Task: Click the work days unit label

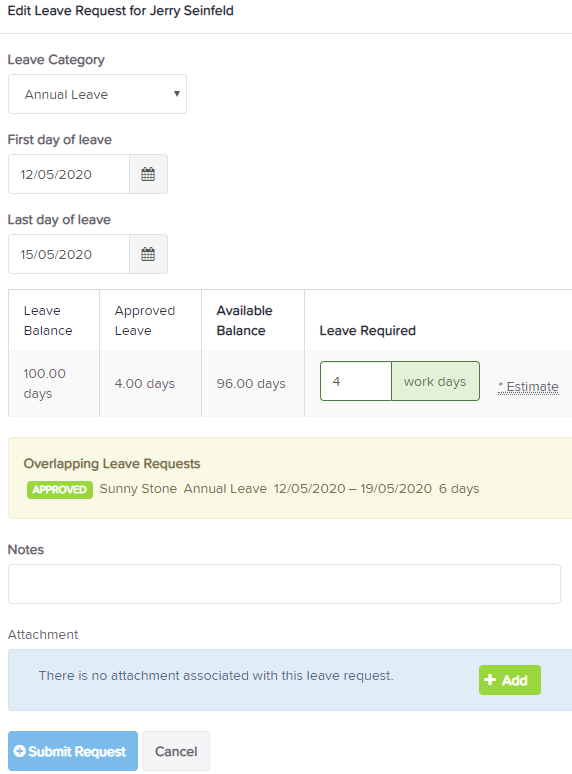Action: tap(435, 381)
